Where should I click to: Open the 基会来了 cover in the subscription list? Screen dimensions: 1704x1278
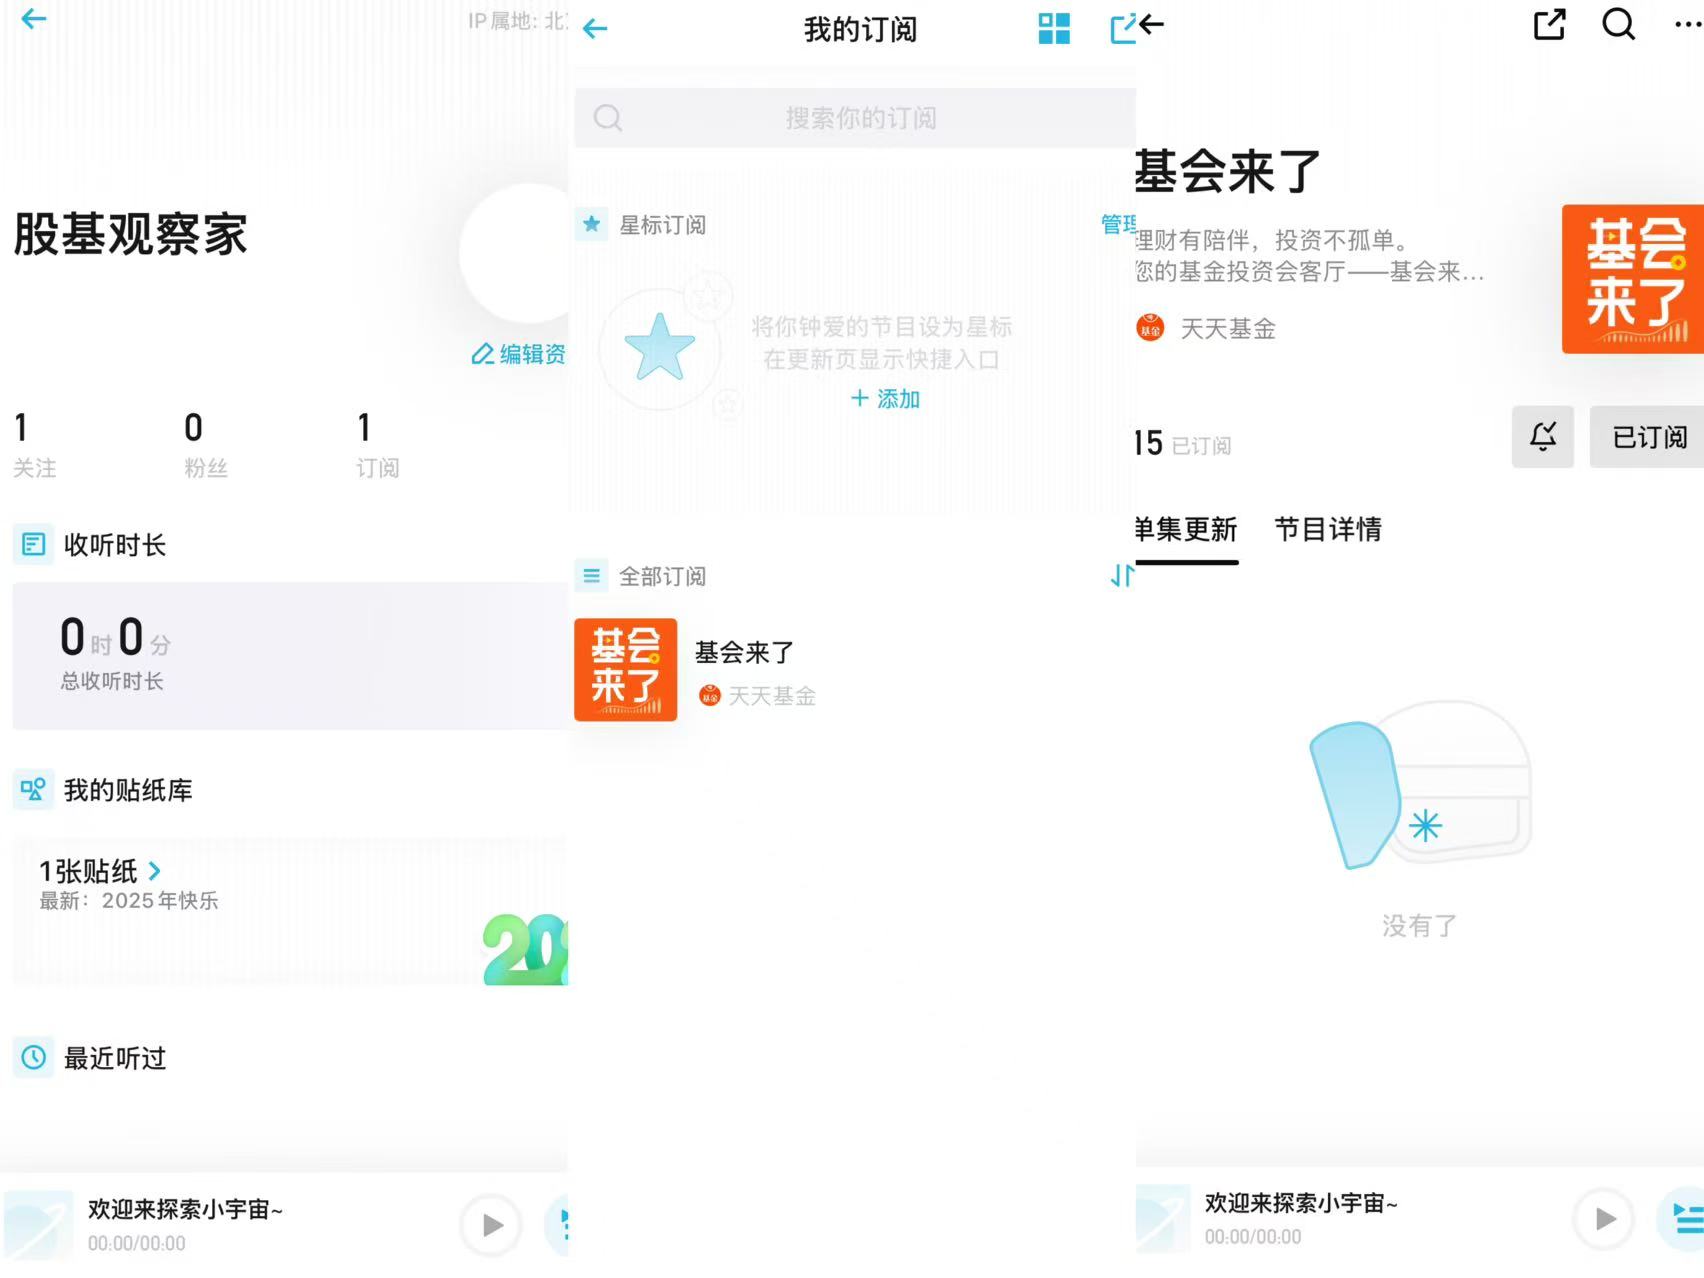(x=626, y=670)
